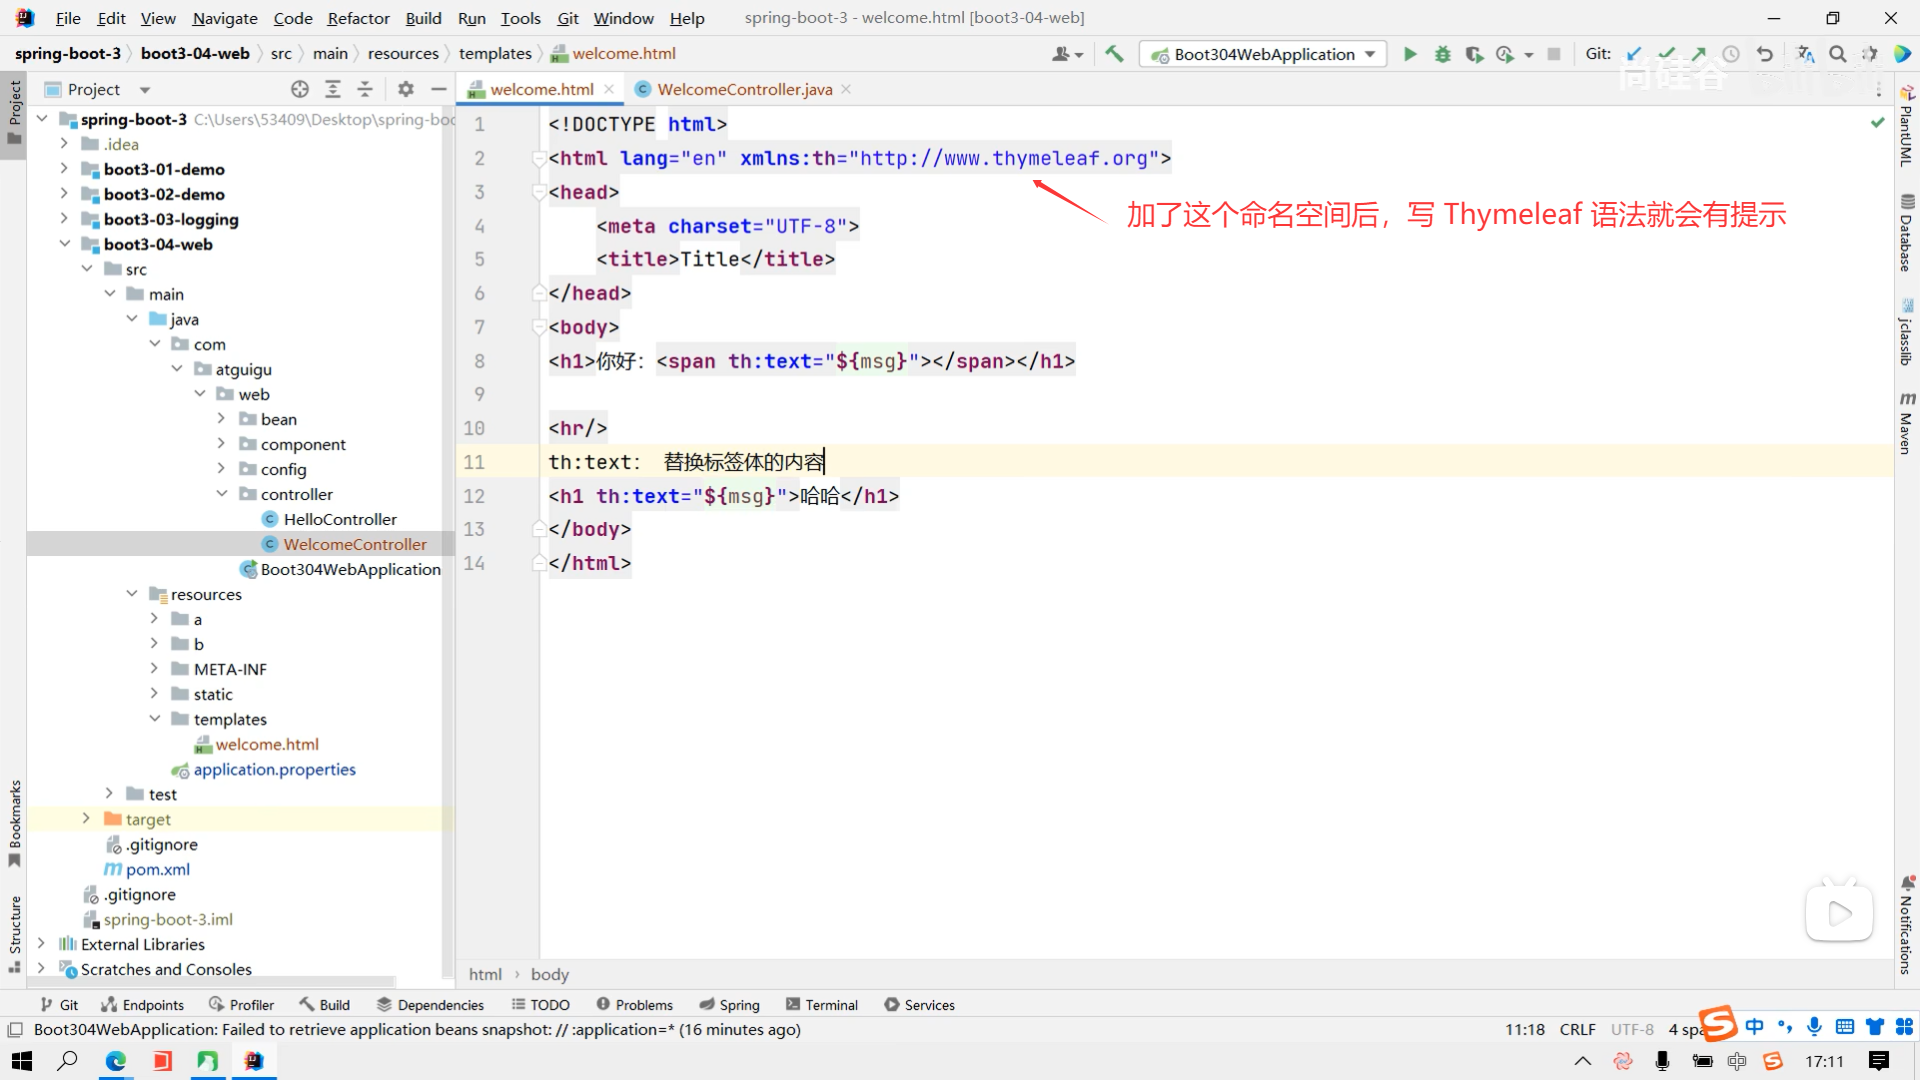Click the Search Everywhere magnifier icon
1920x1080 pixels.
(1838, 54)
